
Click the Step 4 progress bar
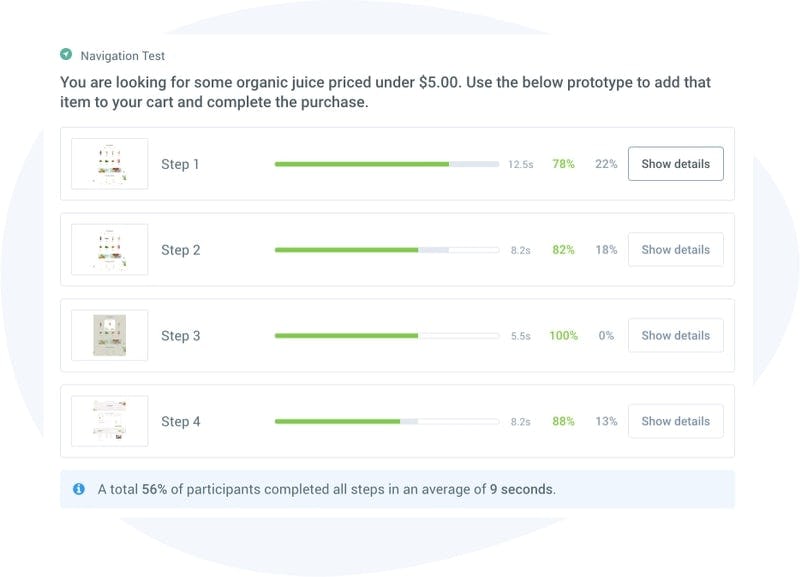pos(386,421)
